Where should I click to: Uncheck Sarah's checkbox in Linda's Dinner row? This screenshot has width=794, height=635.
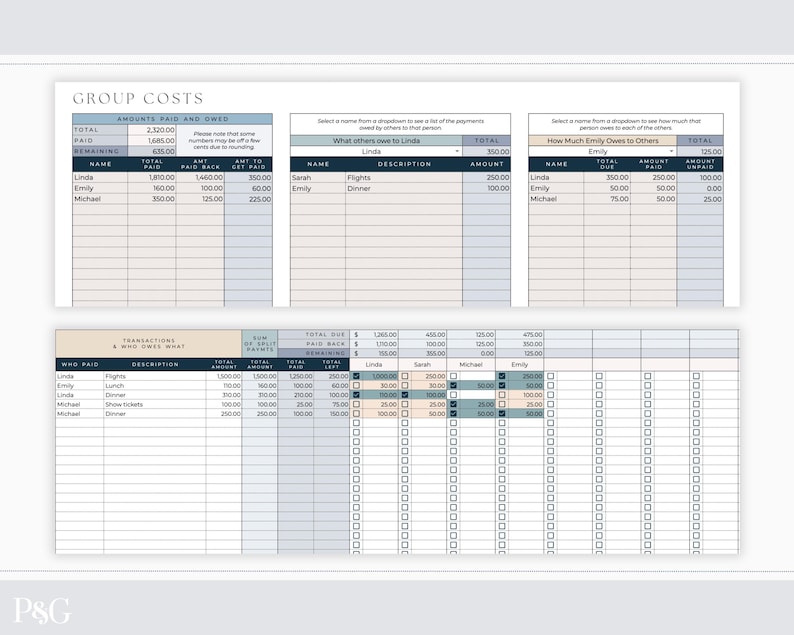405,394
